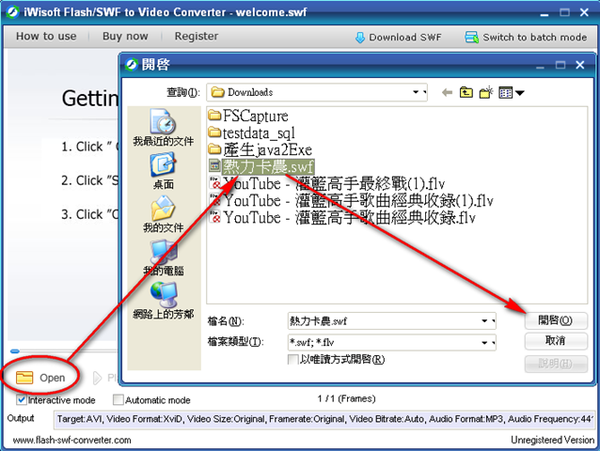This screenshot has height=451, width=600.
Task: Click the iWisoft logo in main title bar
Action: [x=12, y=12]
